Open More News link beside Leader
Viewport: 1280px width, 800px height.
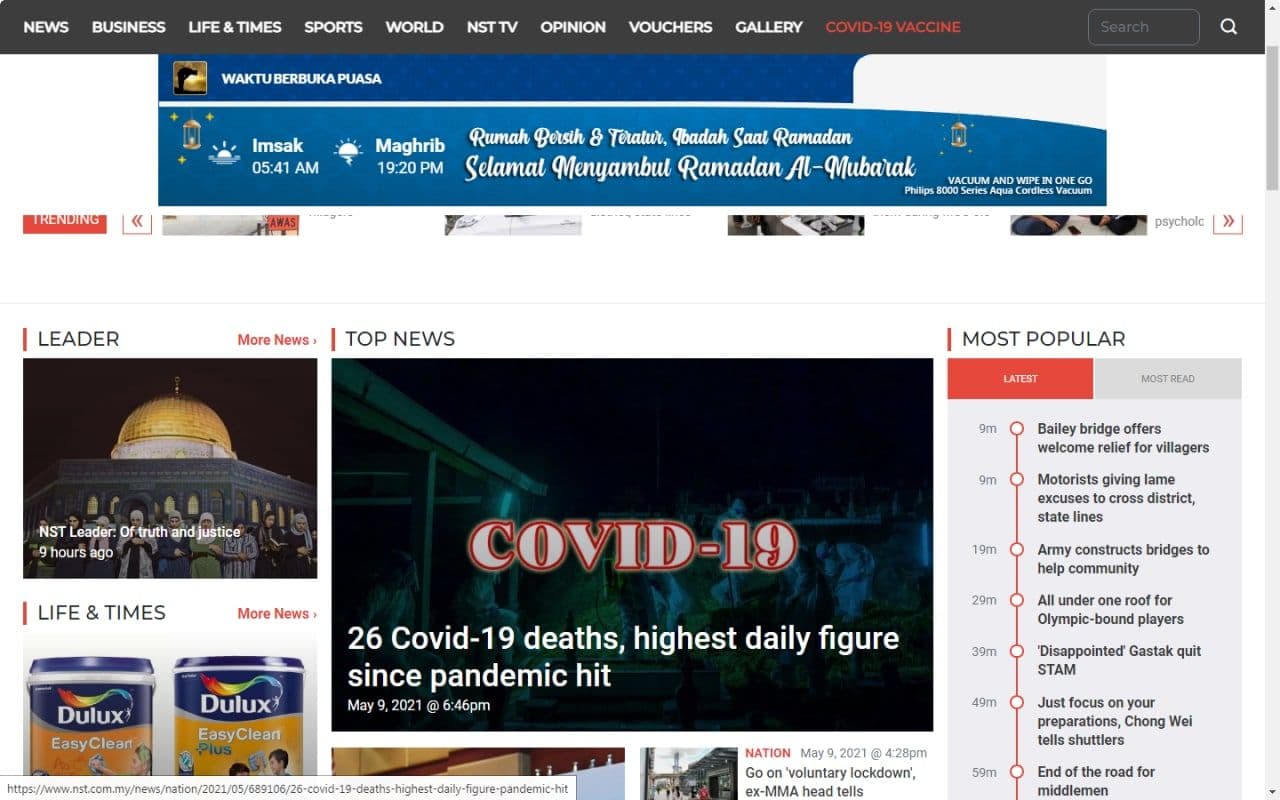276,340
